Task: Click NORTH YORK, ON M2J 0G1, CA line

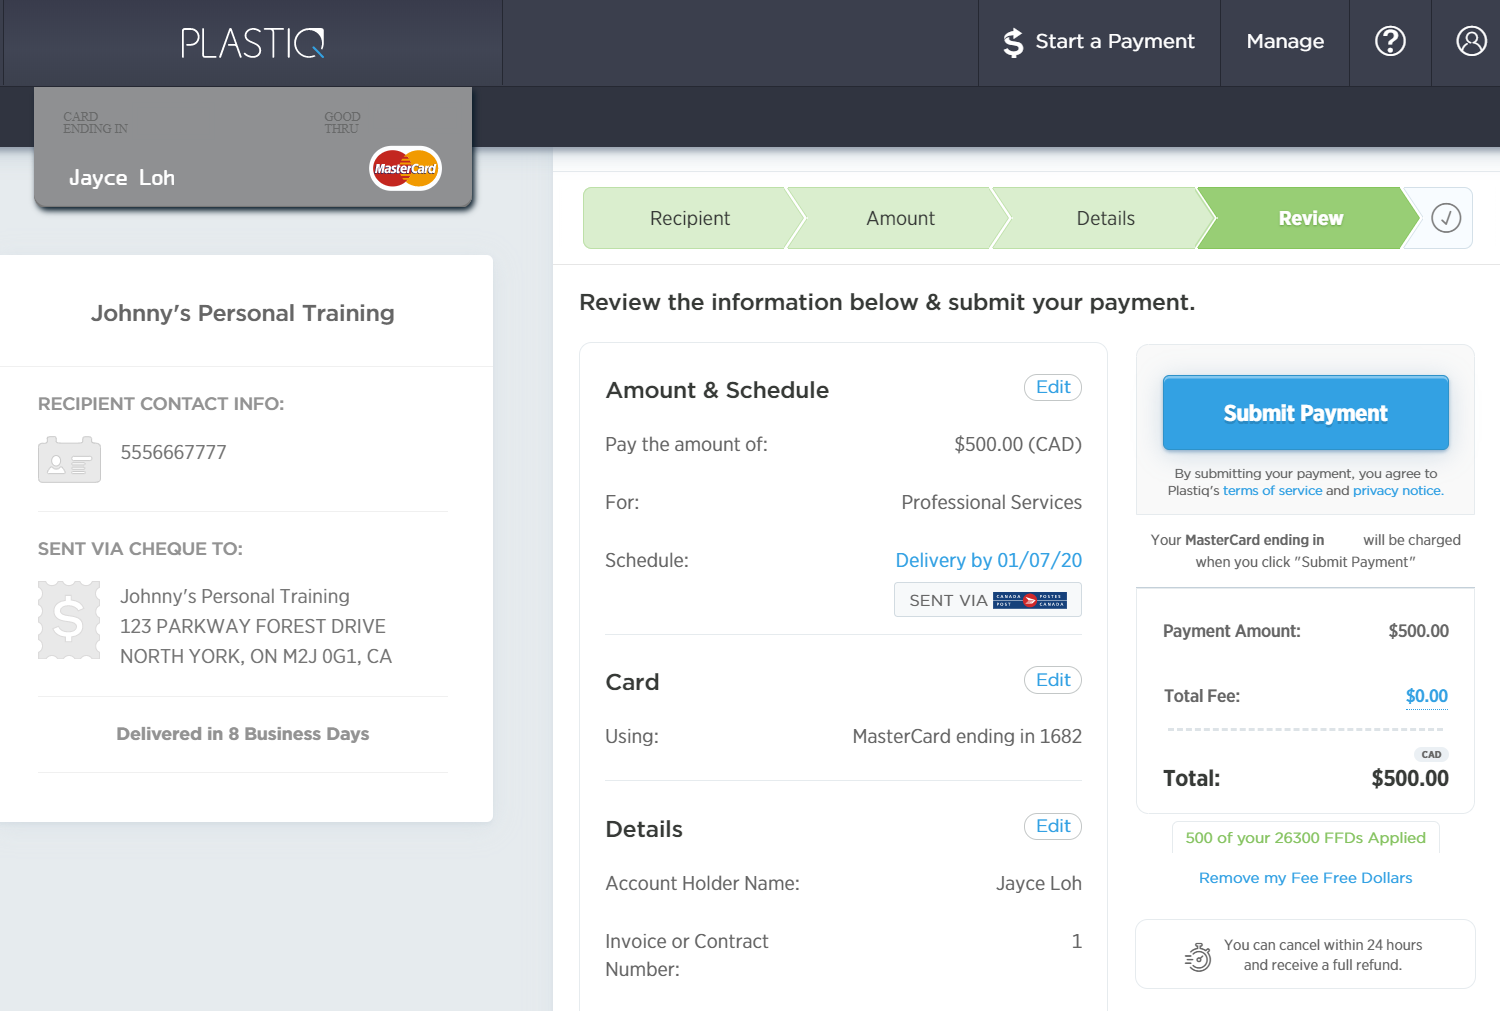Action: [256, 656]
